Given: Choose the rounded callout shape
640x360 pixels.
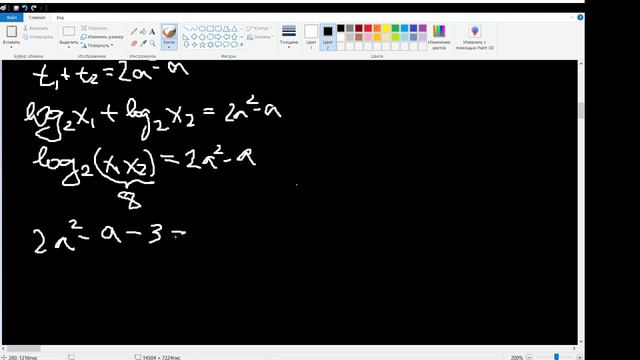Looking at the screenshot, I should [218, 44].
